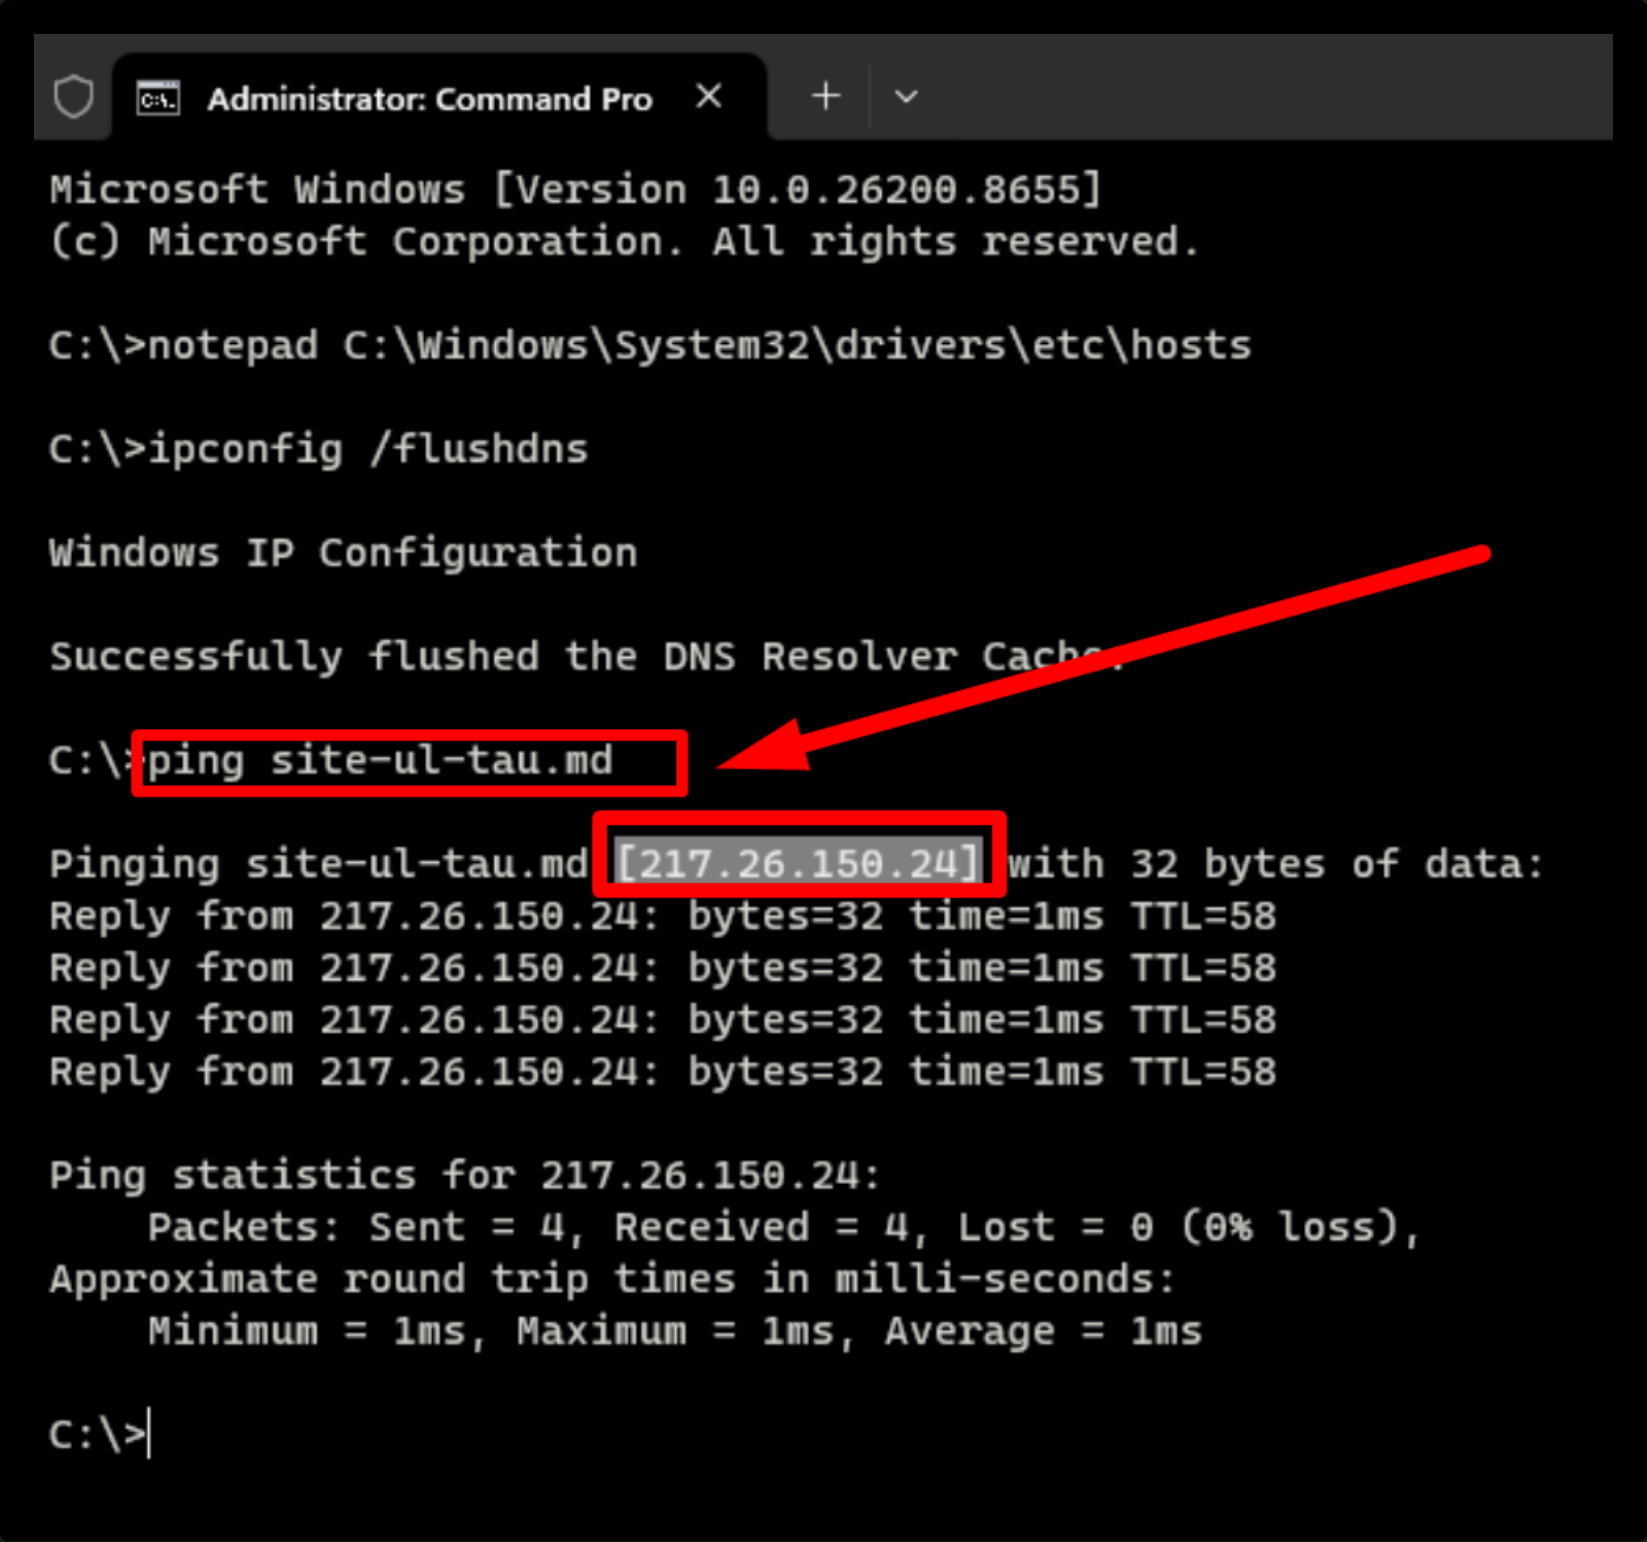
Task: Click the administrator shield icon
Action: [73, 97]
